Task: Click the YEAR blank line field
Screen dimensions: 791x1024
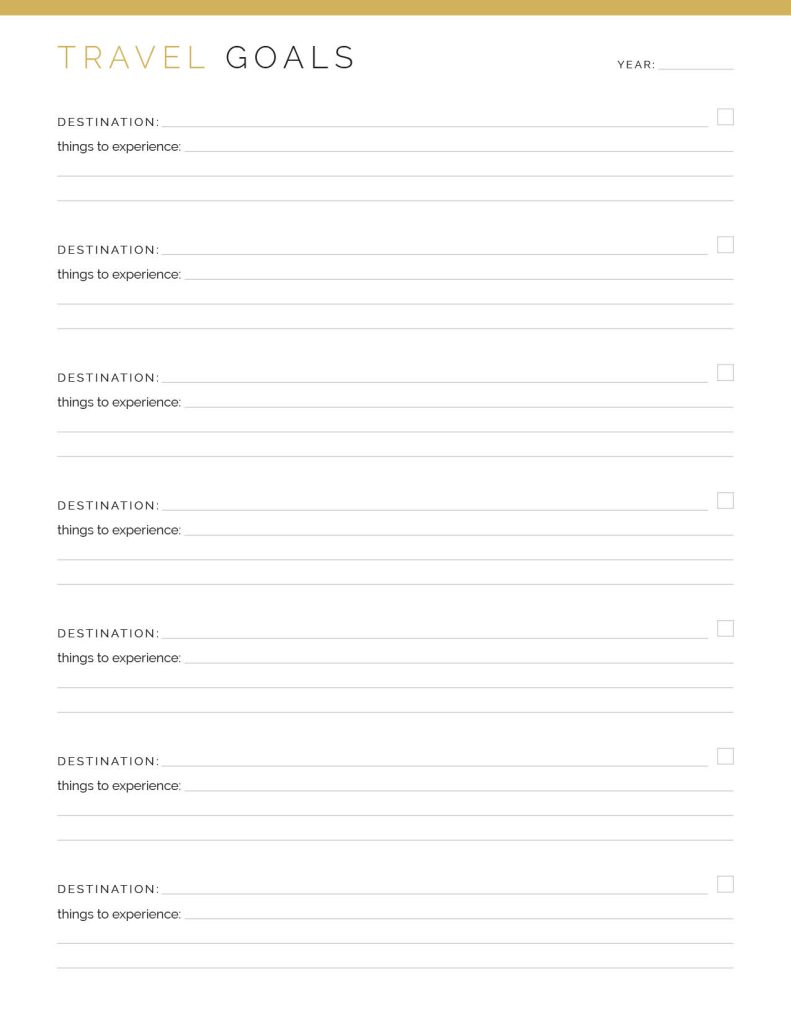Action: coord(696,64)
